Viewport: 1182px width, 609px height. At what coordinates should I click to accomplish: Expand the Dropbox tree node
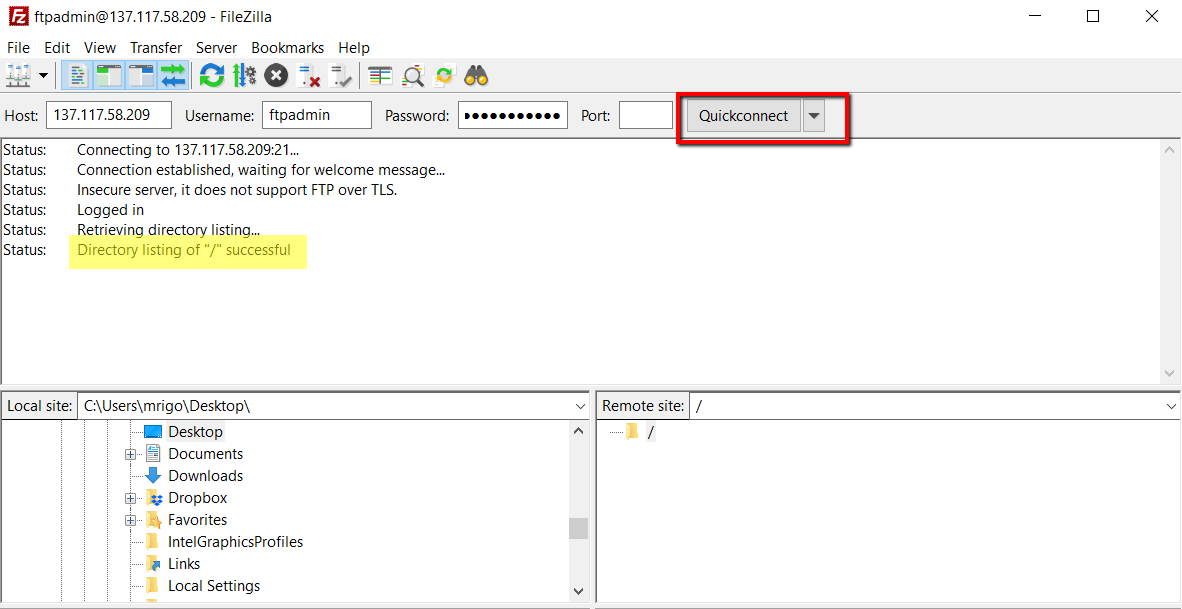click(x=130, y=498)
